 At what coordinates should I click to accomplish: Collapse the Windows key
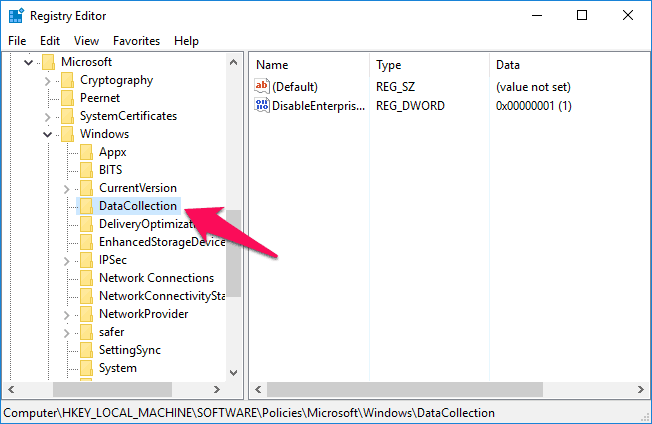point(47,134)
